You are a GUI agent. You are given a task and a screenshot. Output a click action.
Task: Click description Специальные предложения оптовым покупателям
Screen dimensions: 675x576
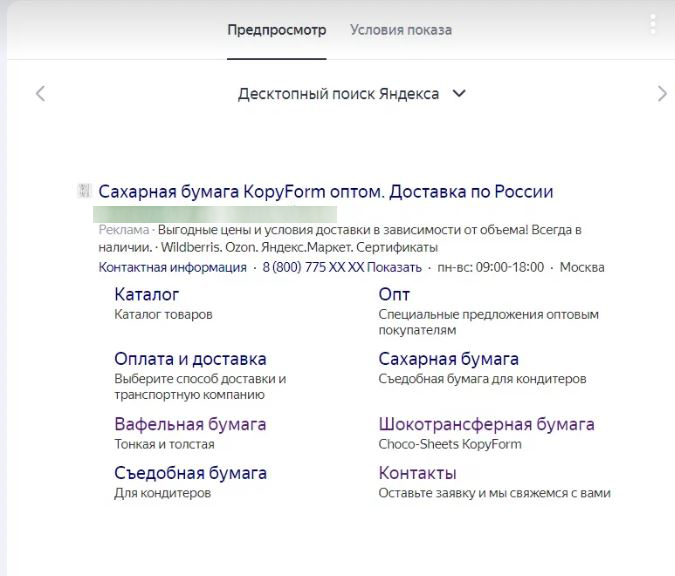click(x=489, y=322)
